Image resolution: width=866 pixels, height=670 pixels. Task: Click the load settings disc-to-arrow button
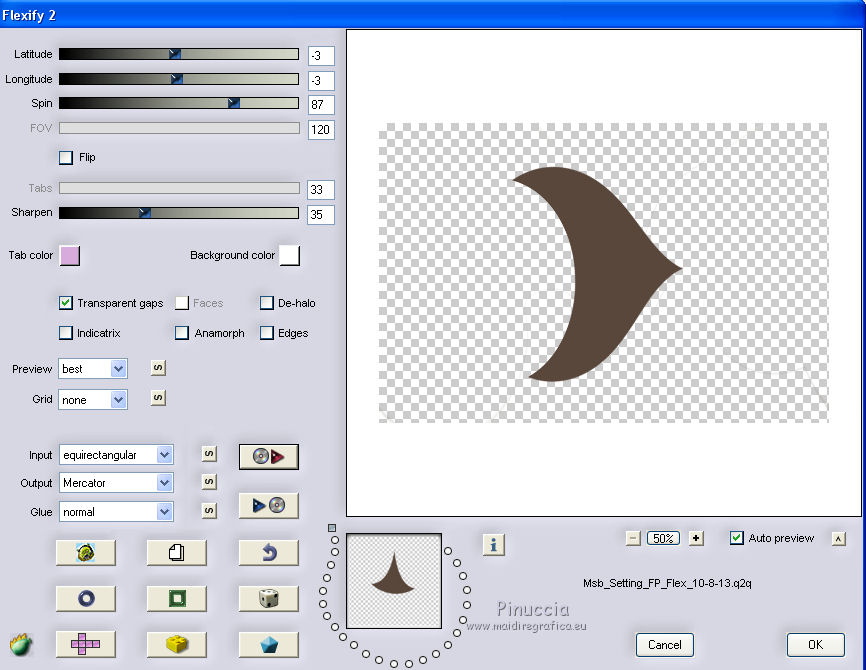coord(268,457)
